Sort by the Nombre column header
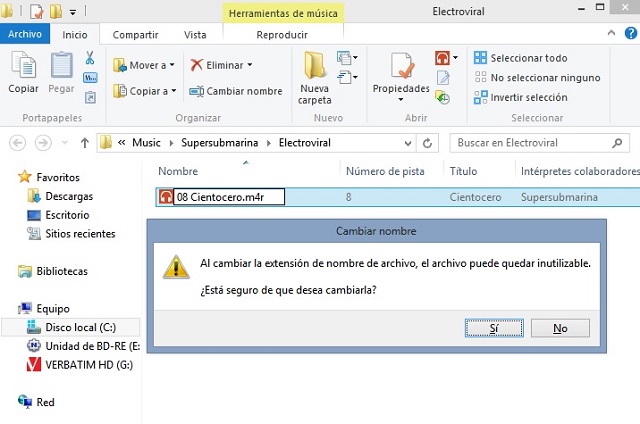This screenshot has width=640, height=424. pyautogui.click(x=178, y=171)
